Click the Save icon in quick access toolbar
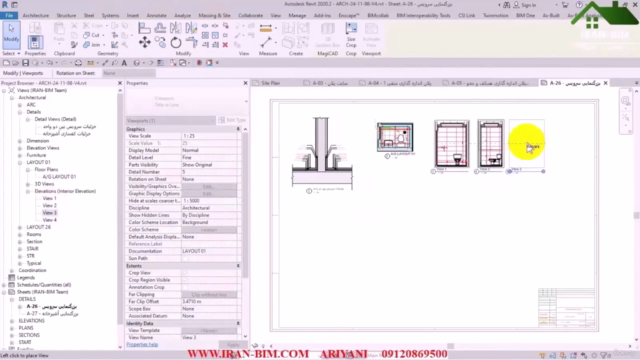This screenshot has width=640, height=360. (25, 63)
